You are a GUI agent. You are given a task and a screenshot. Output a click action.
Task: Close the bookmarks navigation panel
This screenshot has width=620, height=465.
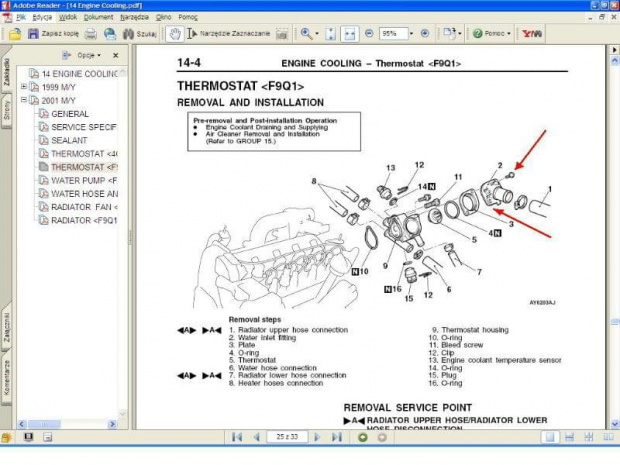coord(115,55)
